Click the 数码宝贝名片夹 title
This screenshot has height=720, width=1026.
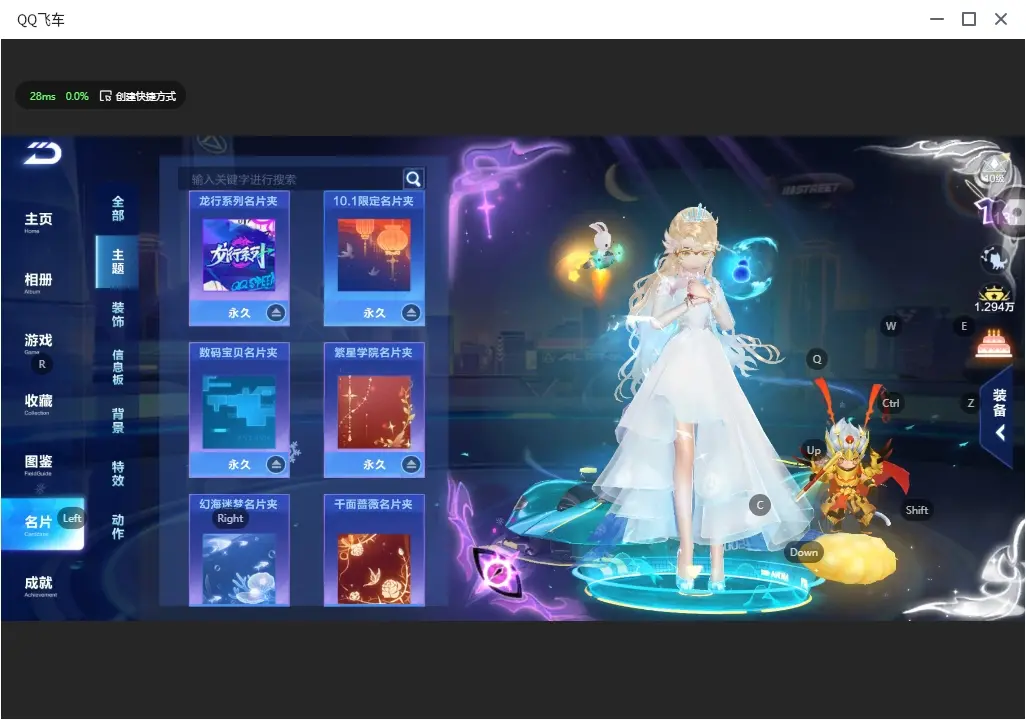click(x=239, y=352)
